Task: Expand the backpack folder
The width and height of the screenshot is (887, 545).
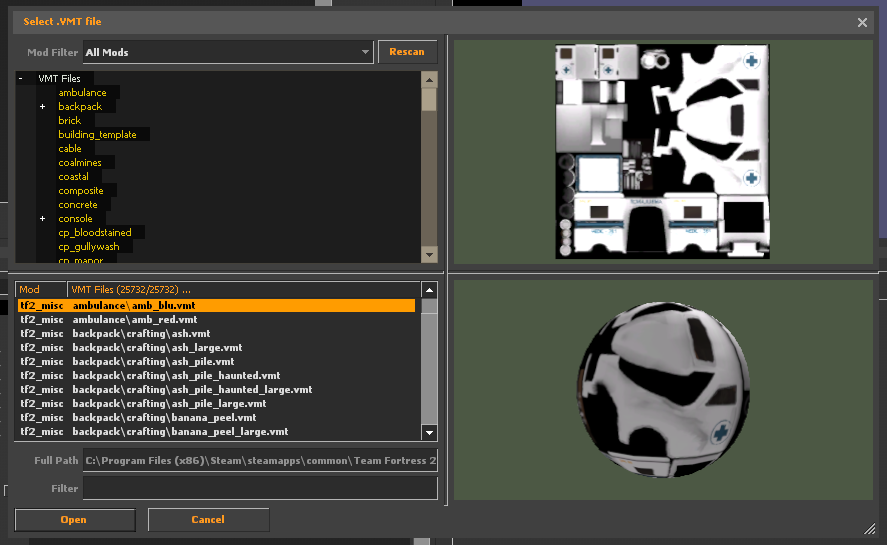Action: tap(42, 106)
